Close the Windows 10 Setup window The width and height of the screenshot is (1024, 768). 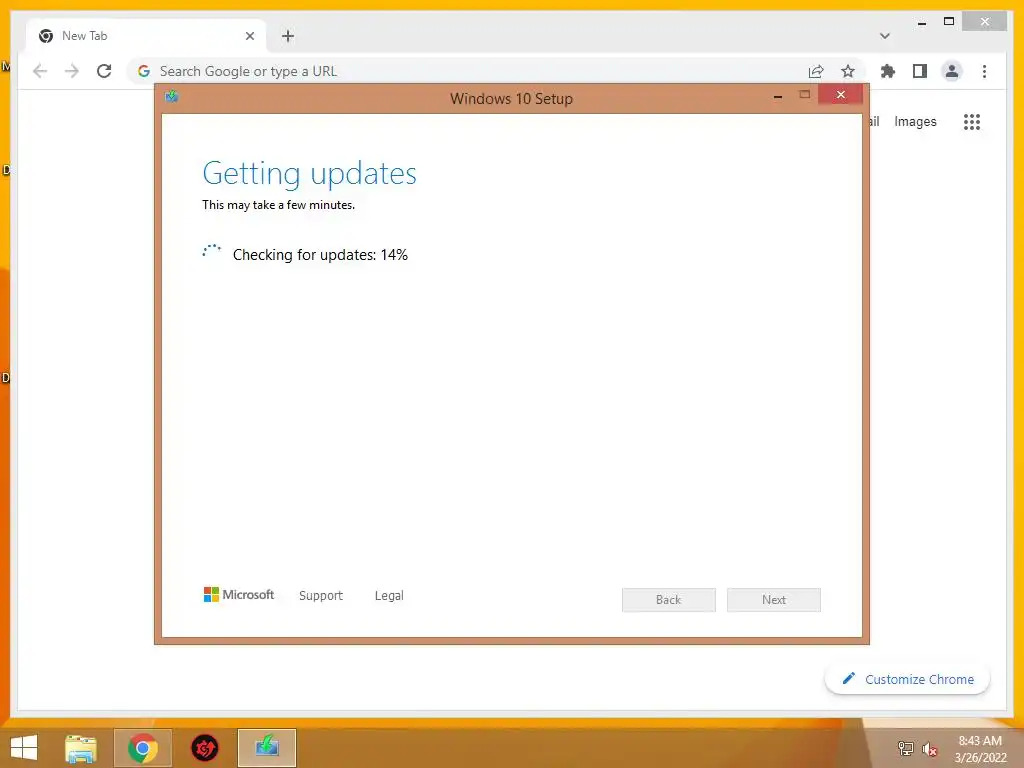[x=840, y=95]
